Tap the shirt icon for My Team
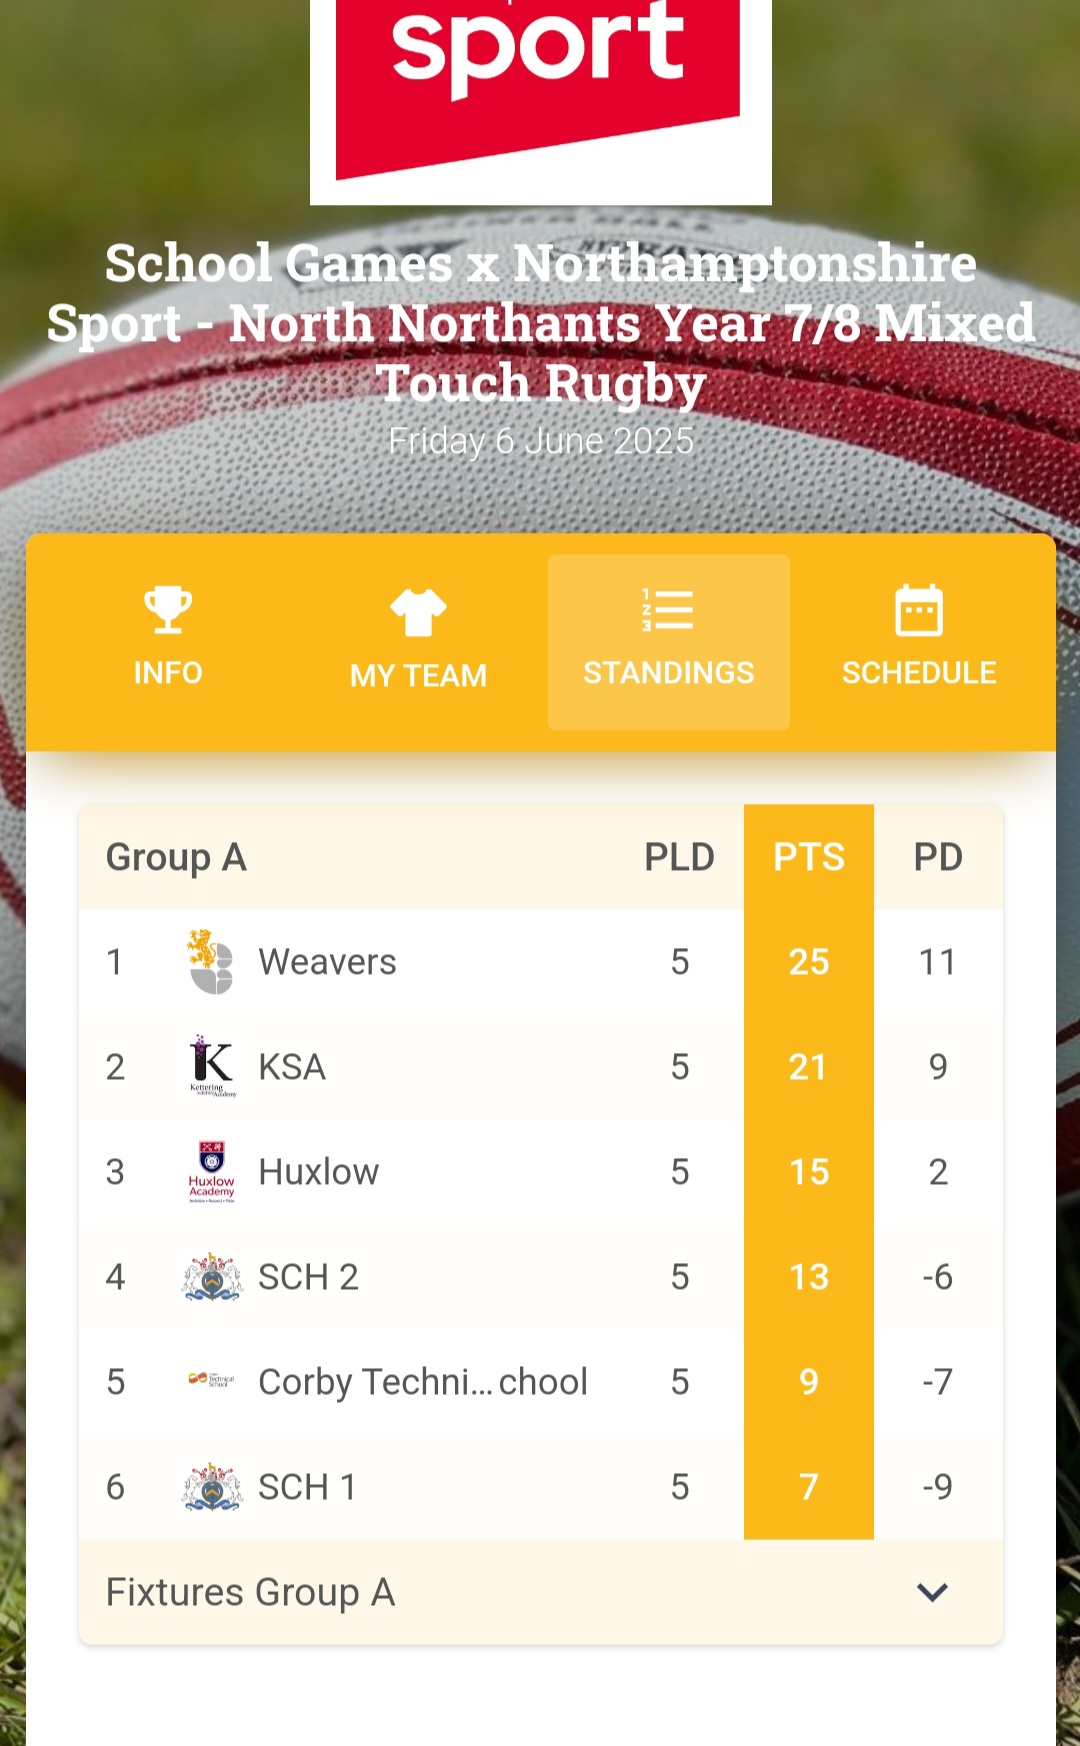1080x1746 pixels. pos(418,612)
